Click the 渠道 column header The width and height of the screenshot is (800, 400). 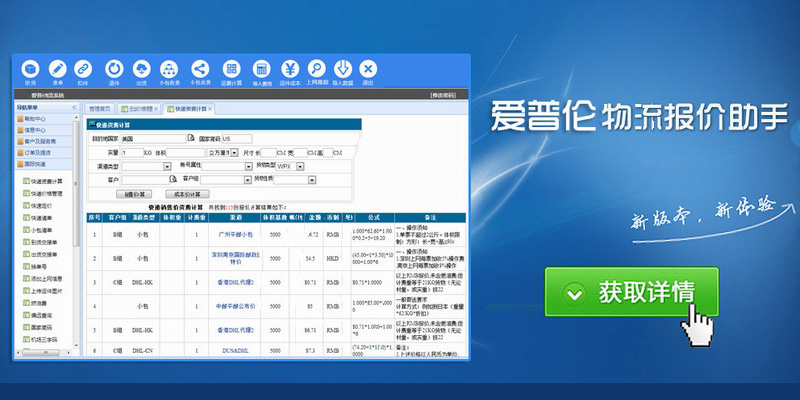coord(235,218)
